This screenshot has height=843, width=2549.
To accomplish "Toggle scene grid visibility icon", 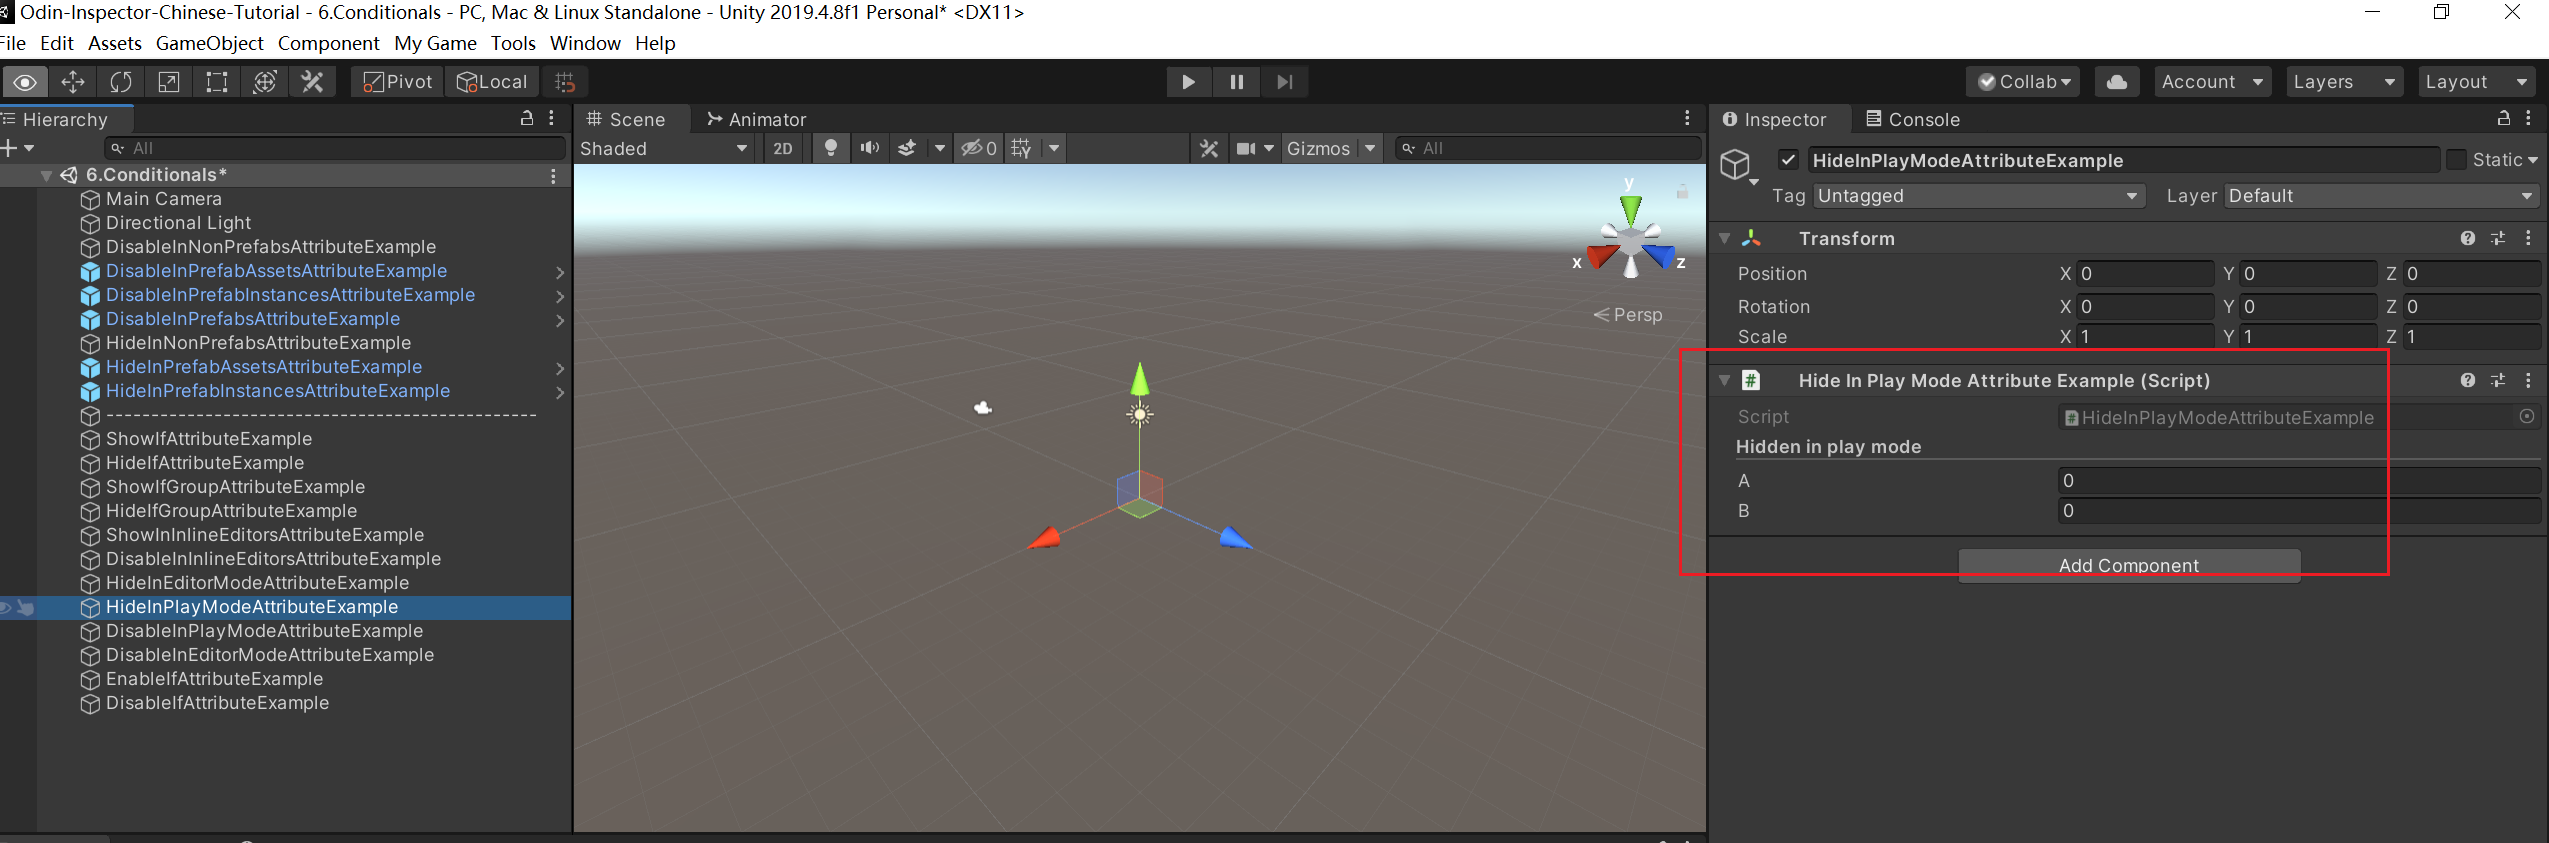I will tap(1021, 148).
